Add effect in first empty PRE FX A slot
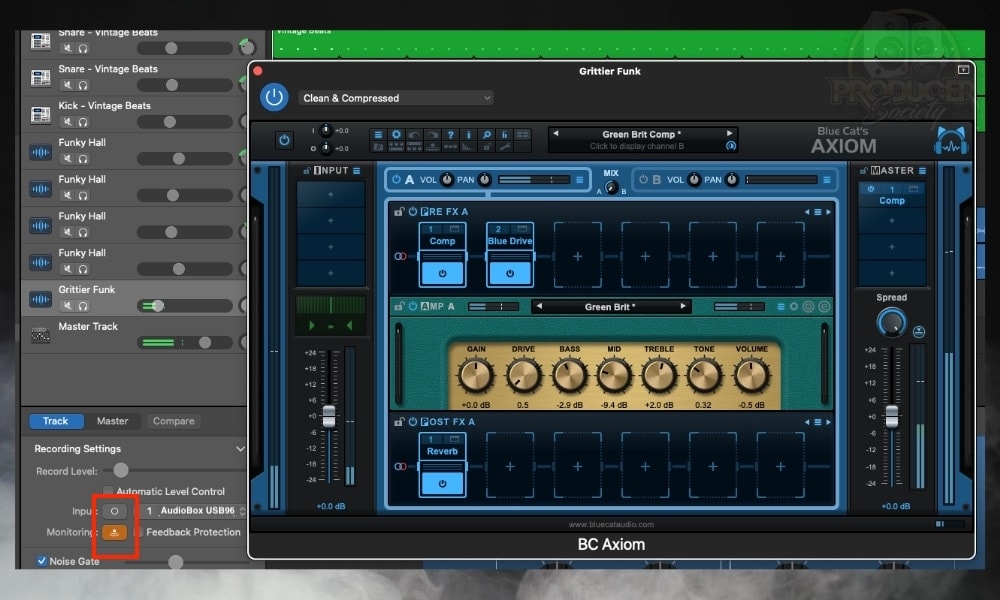 577,256
